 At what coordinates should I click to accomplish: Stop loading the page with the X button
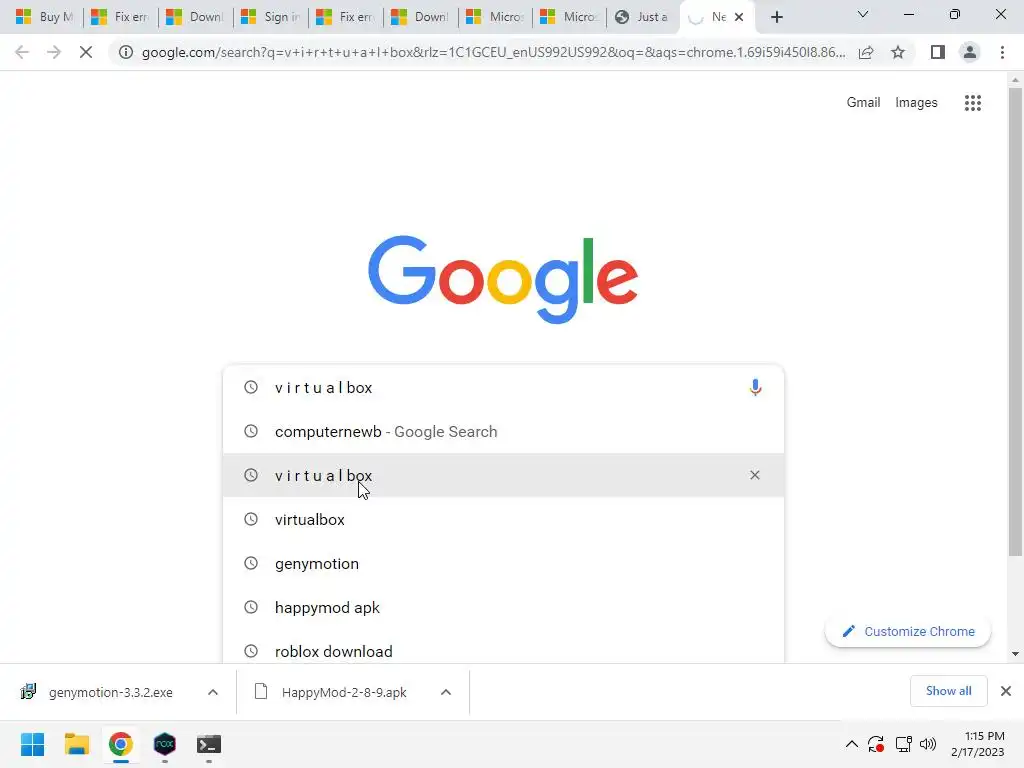pos(86,52)
